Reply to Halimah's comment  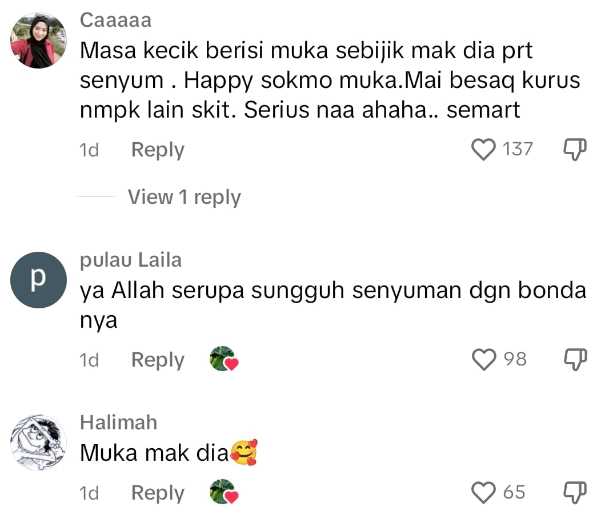(x=158, y=493)
